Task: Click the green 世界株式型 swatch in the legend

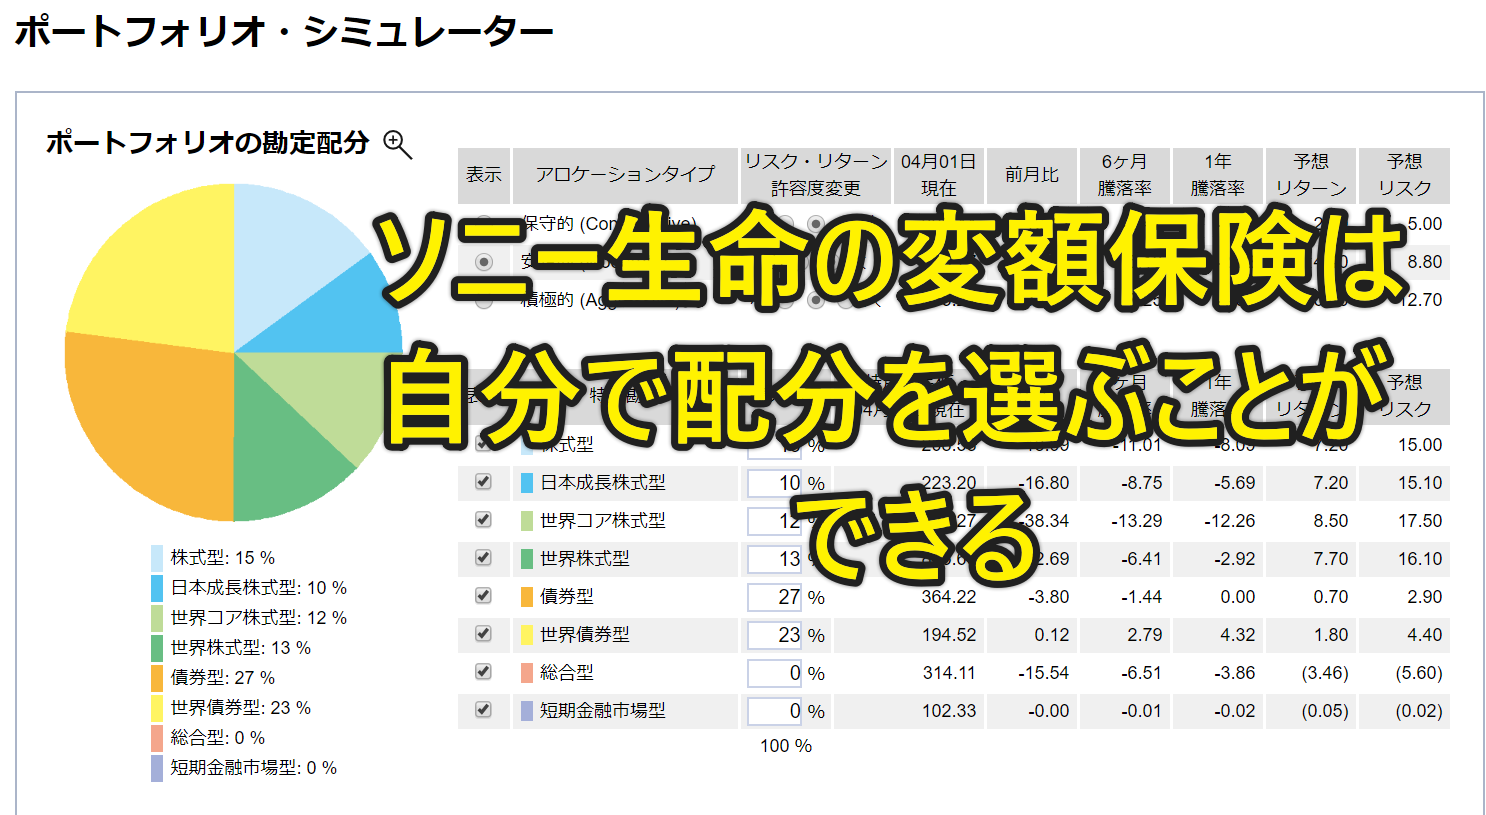Action: [x=157, y=648]
